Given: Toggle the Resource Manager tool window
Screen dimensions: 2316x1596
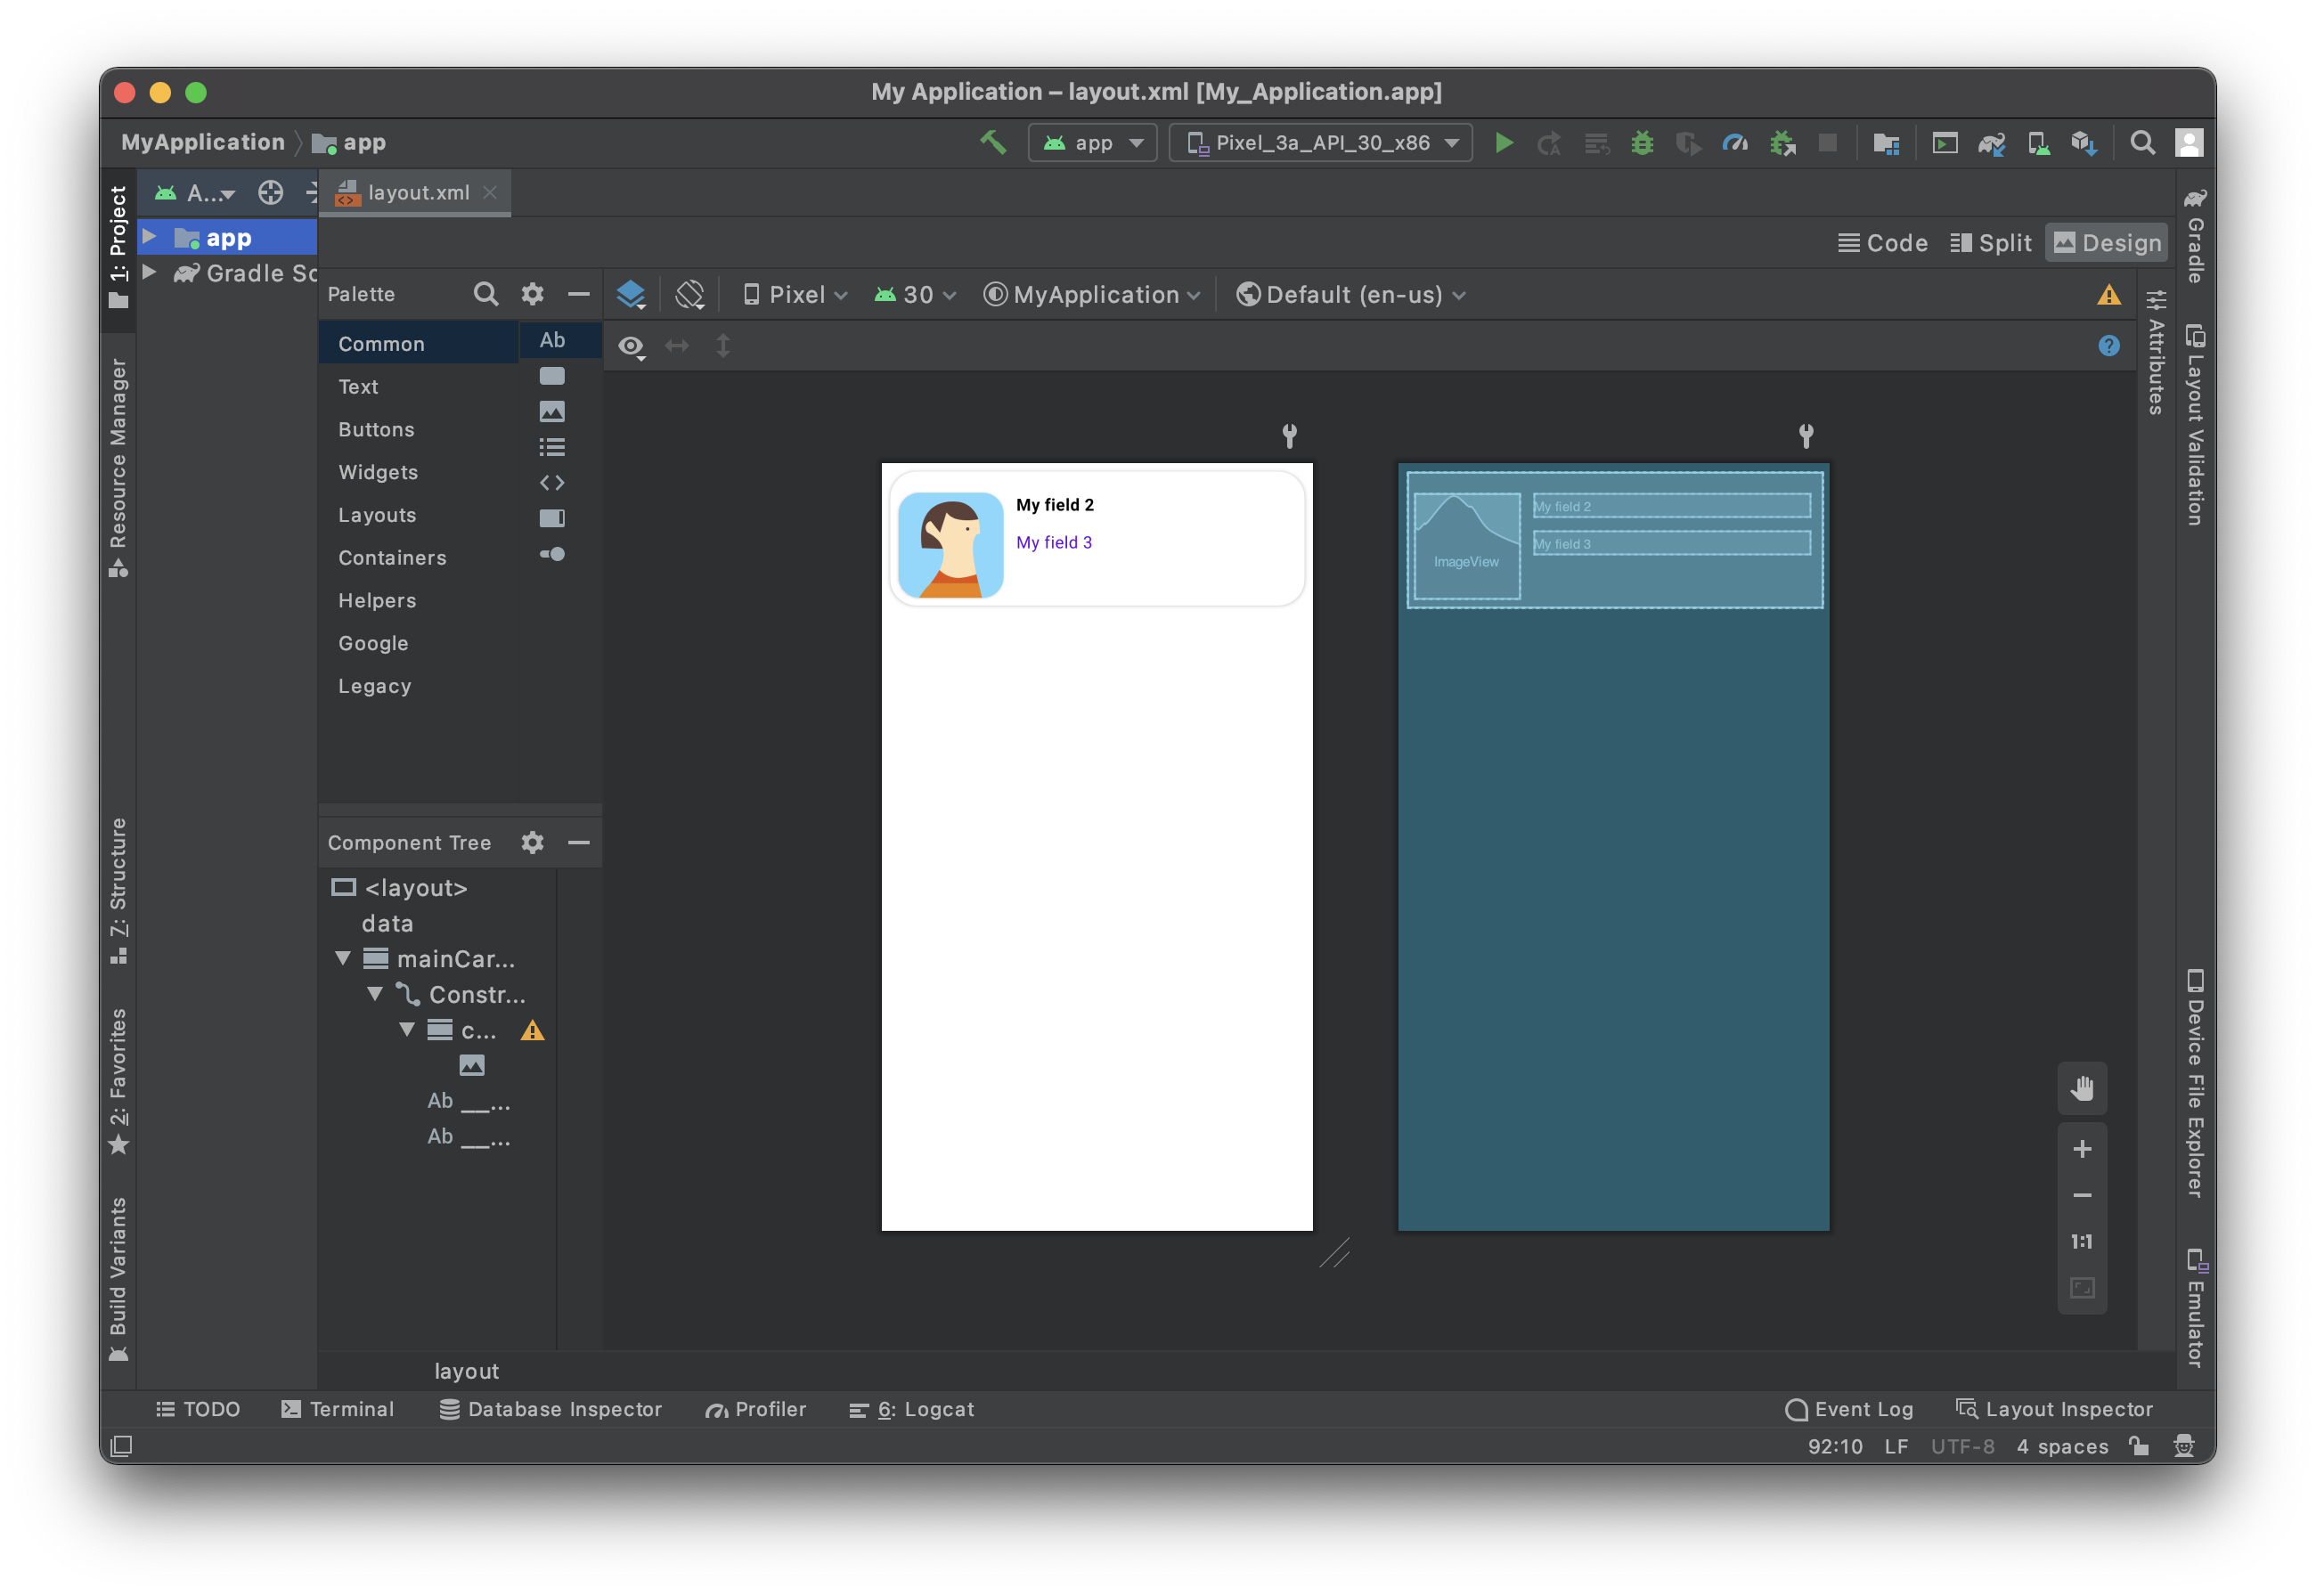Looking at the screenshot, I should tap(118, 466).
